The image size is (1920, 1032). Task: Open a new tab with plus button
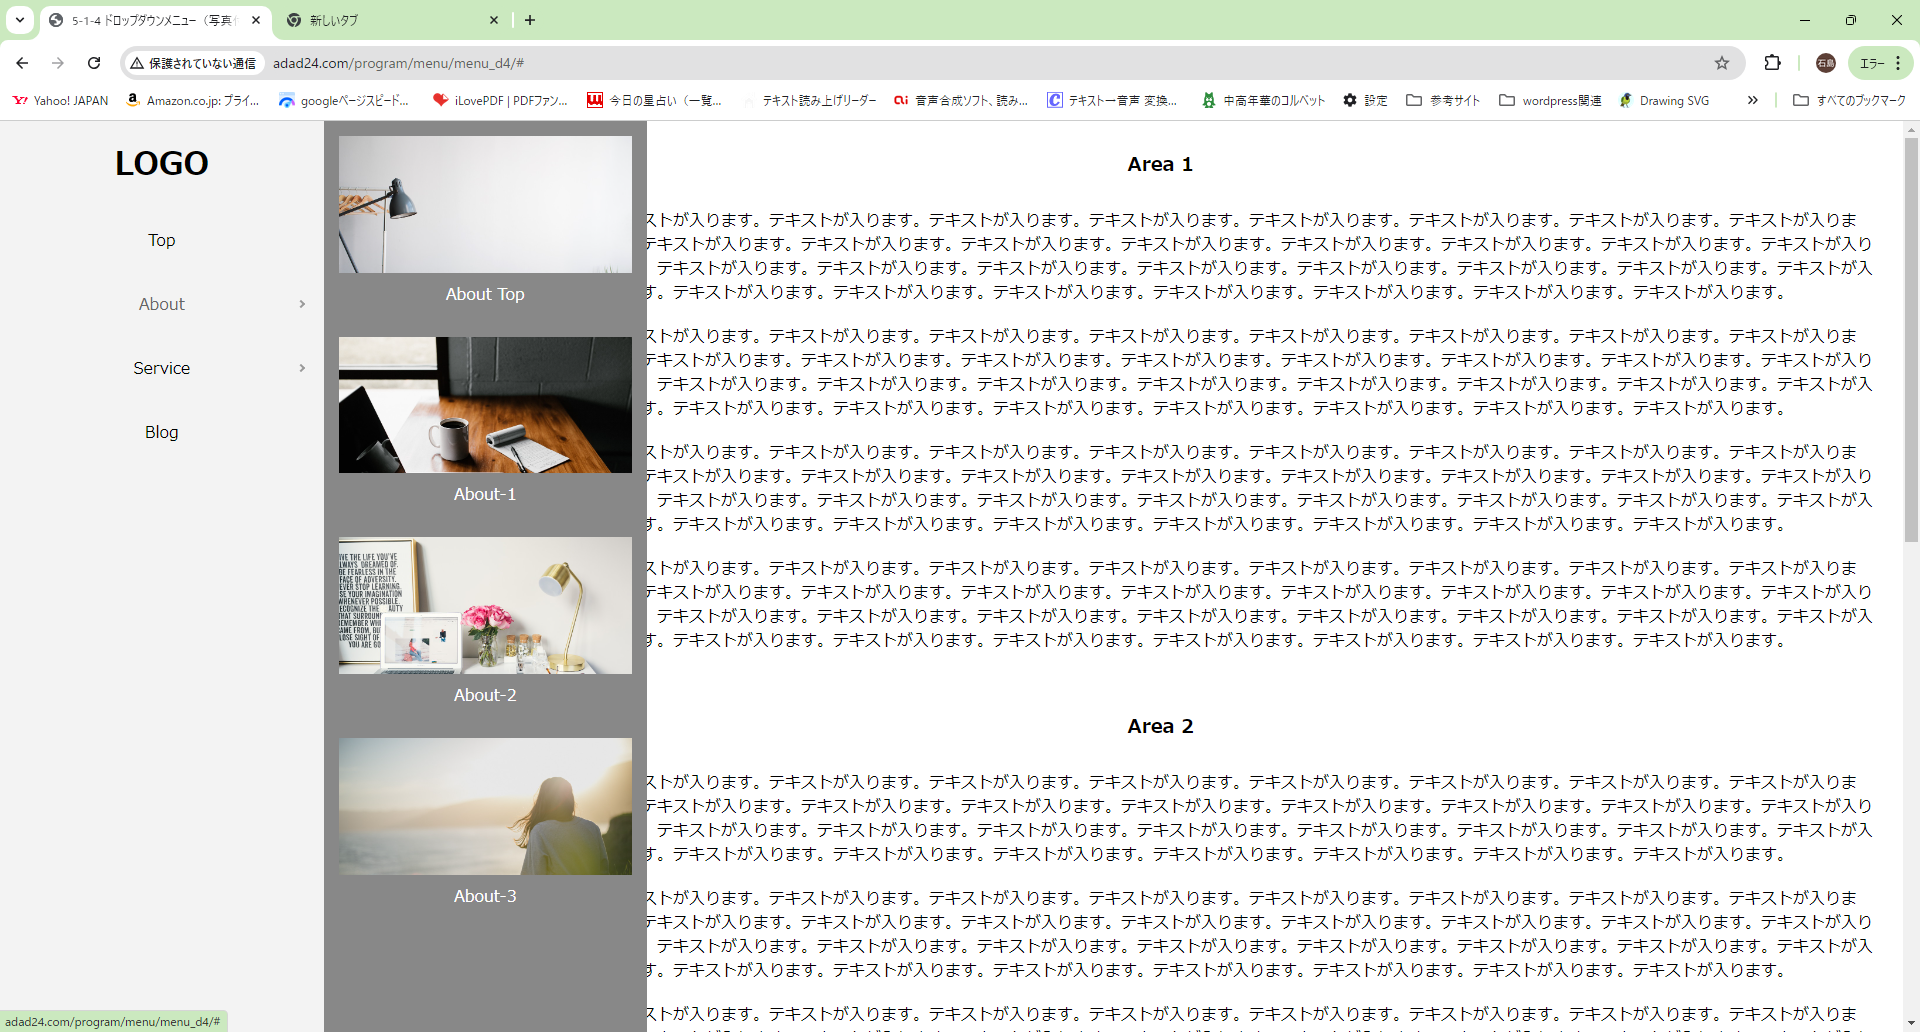[530, 20]
